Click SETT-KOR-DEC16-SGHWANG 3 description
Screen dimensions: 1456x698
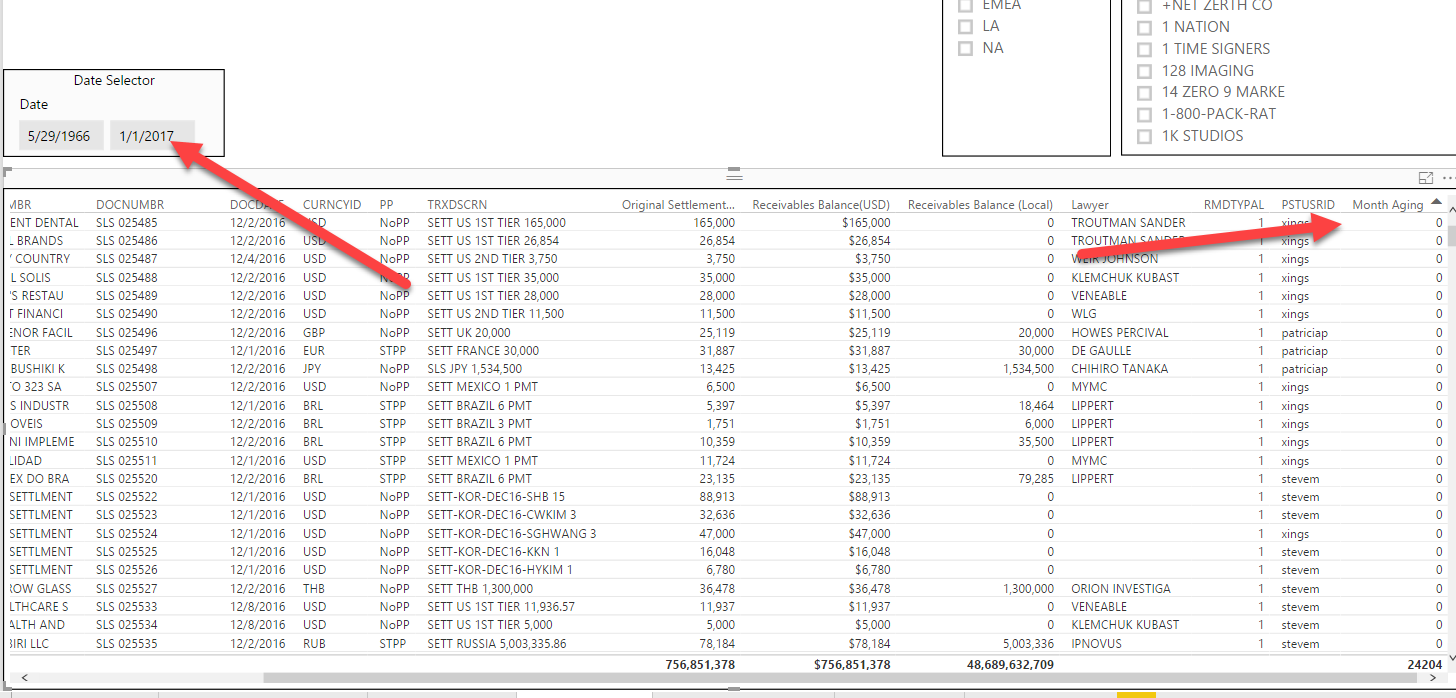pyautogui.click(x=511, y=533)
